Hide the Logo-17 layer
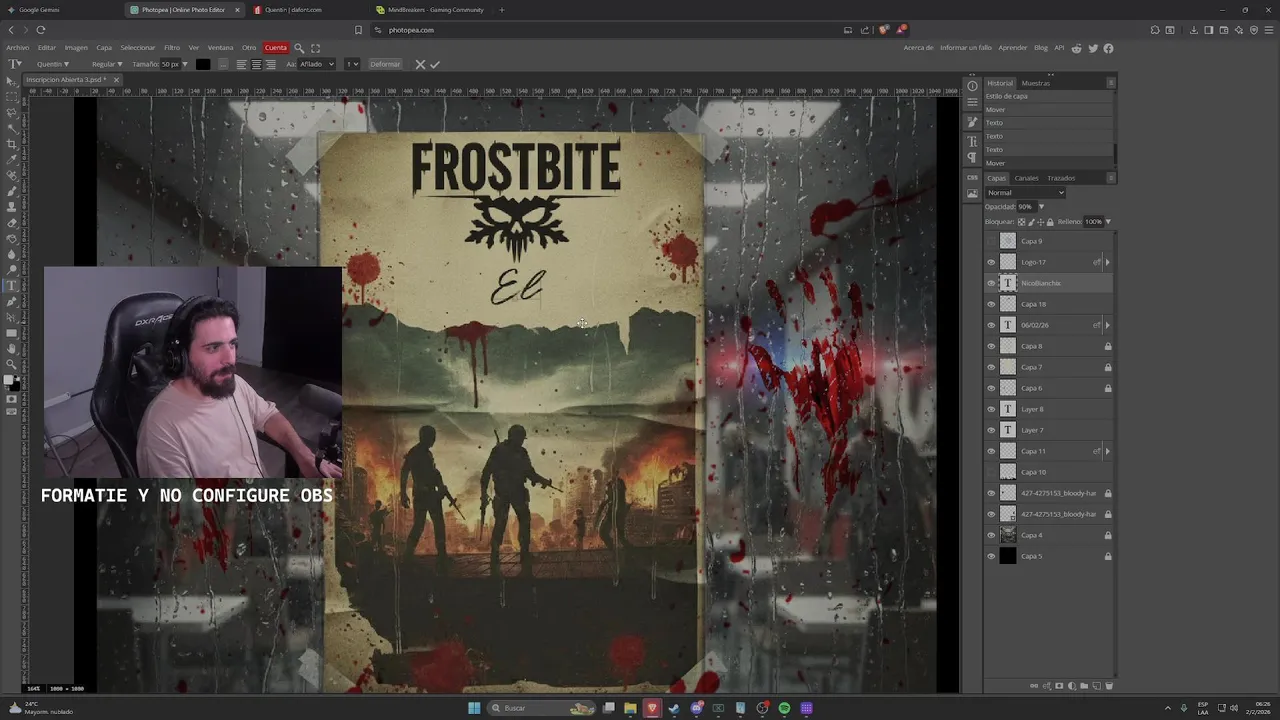This screenshot has height=720, width=1280. coord(991,262)
